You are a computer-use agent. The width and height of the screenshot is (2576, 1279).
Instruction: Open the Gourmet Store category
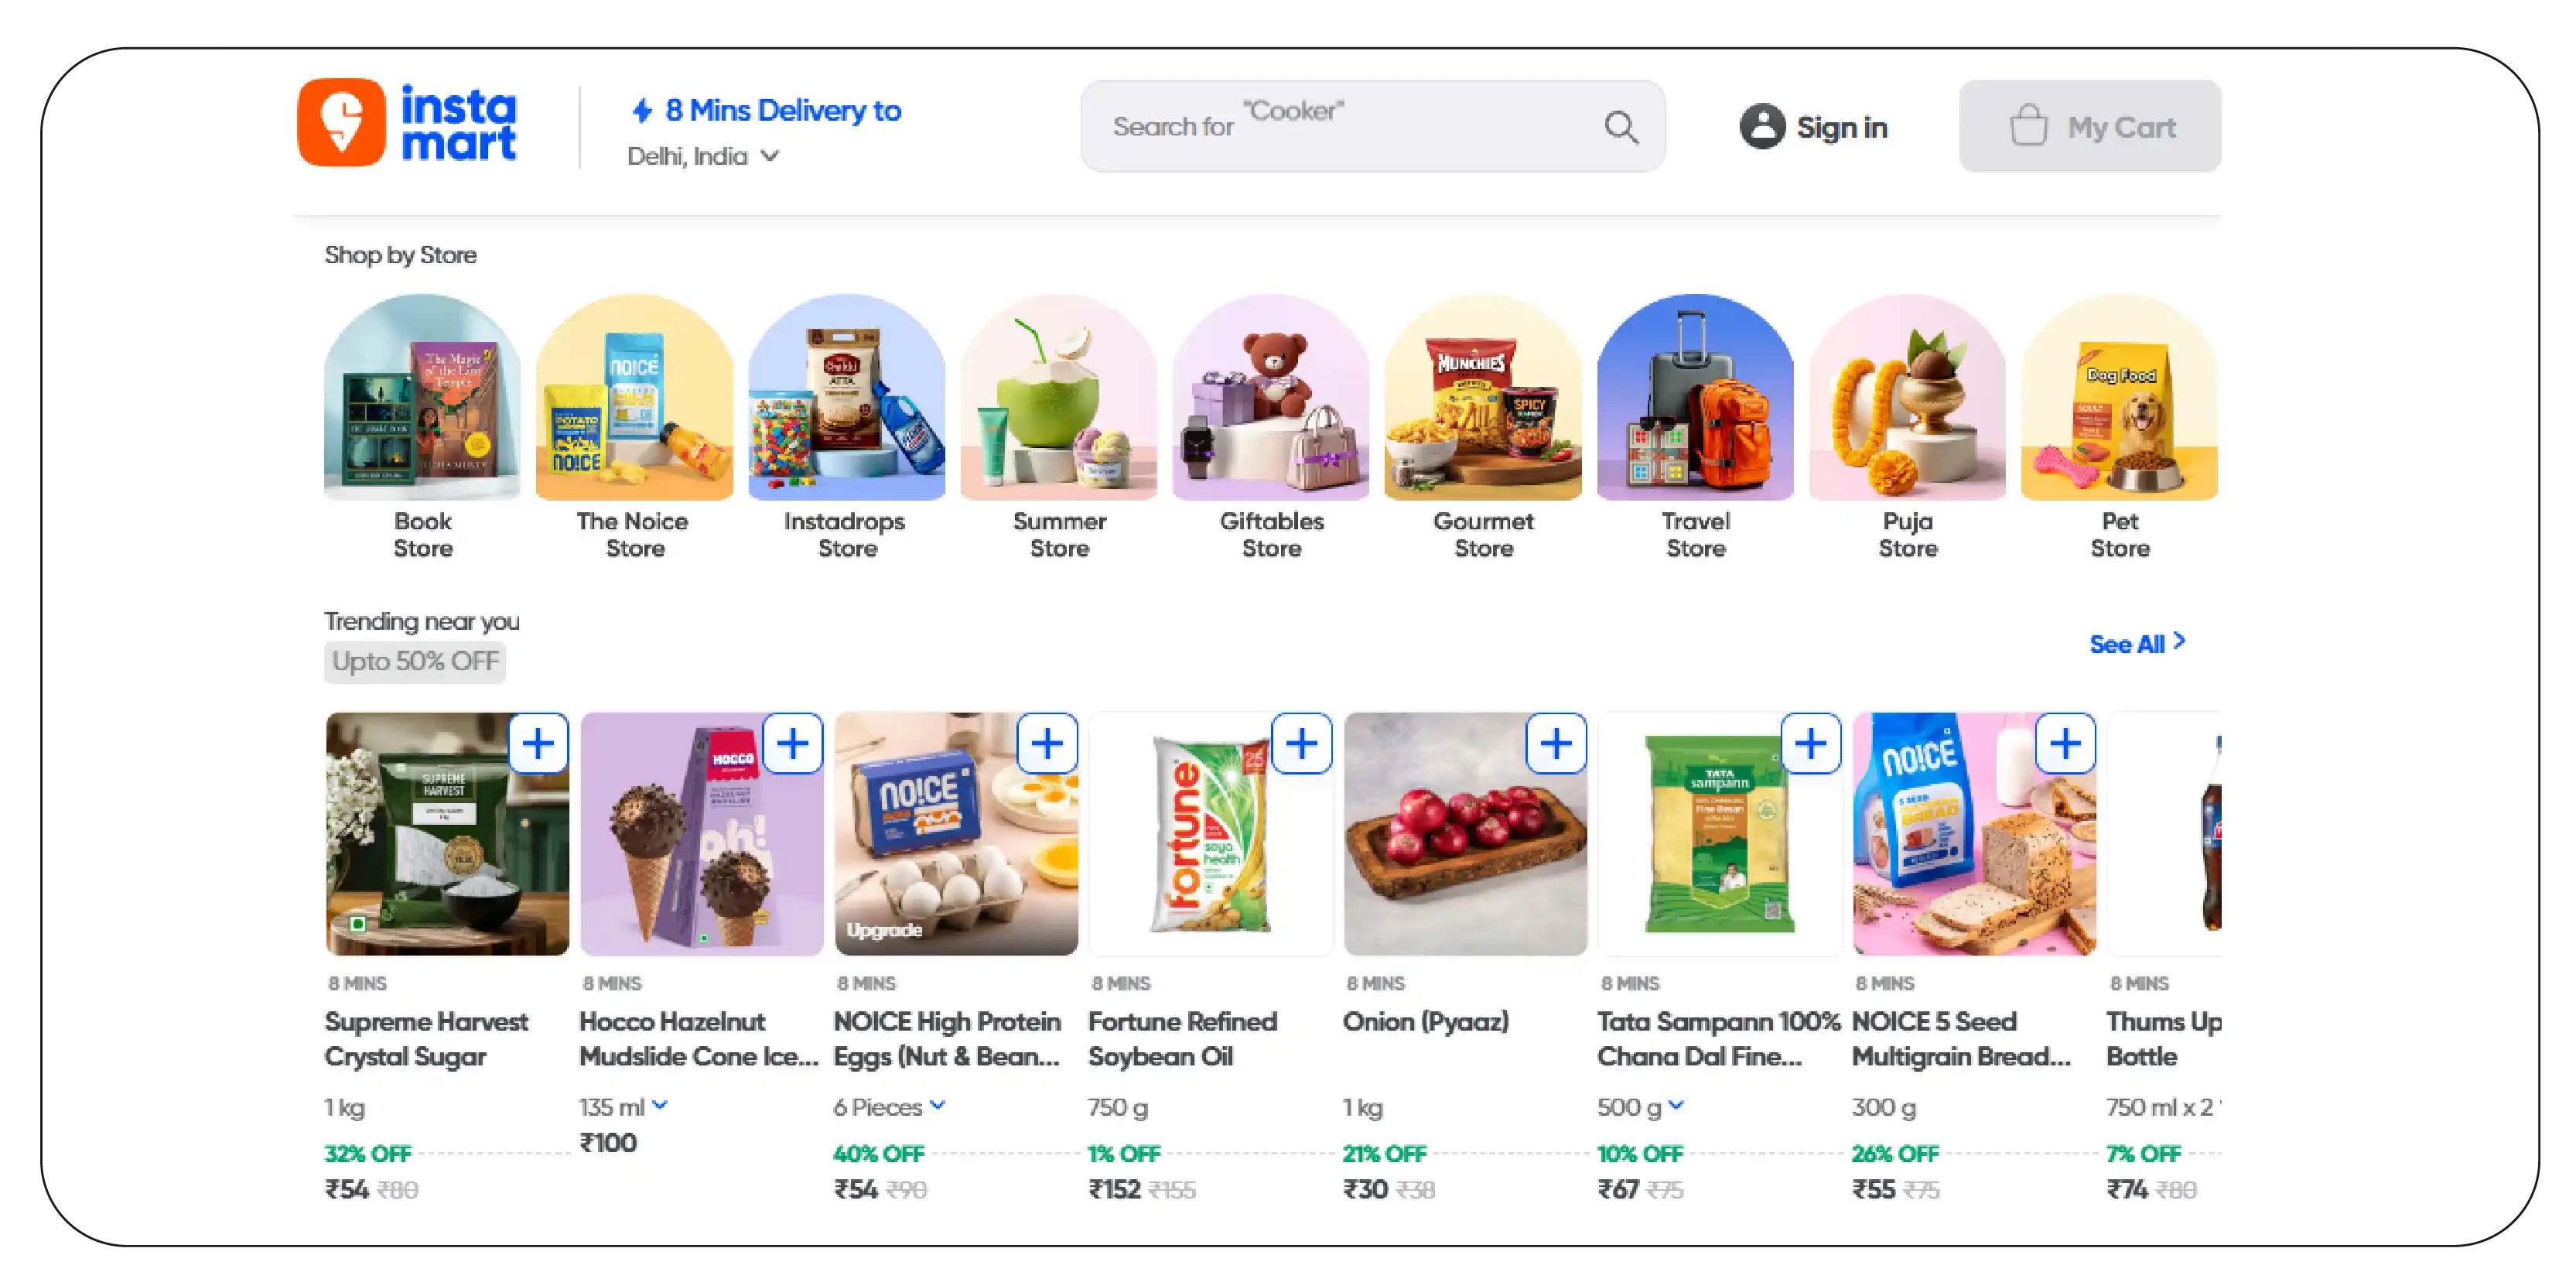(x=1483, y=428)
